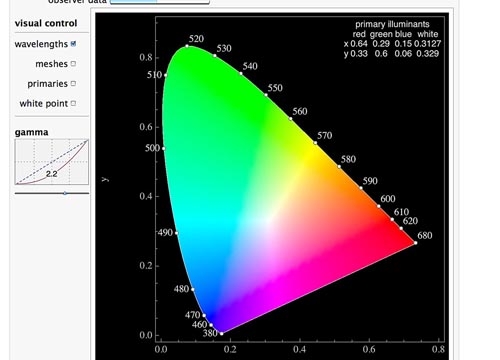Open the observer data selector
Image resolution: width=500 pixels, height=360 pixels.
159,1
